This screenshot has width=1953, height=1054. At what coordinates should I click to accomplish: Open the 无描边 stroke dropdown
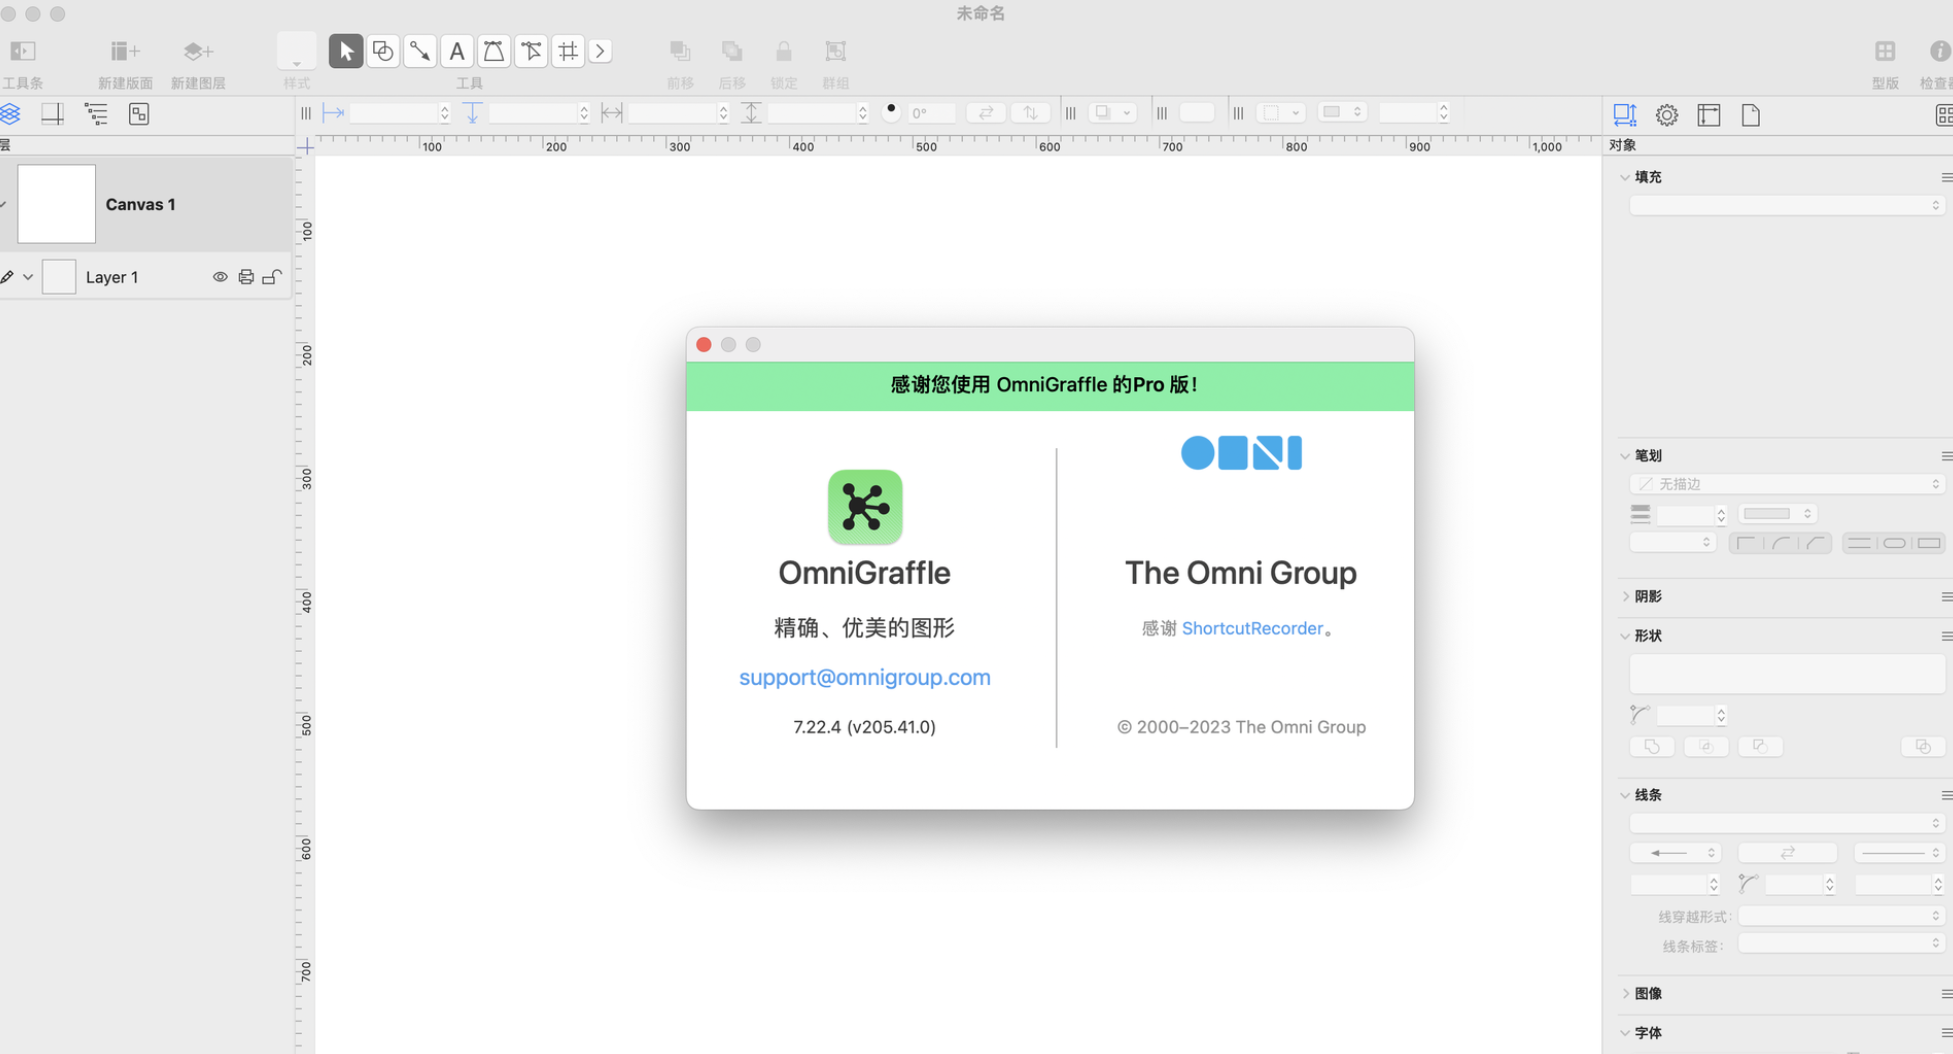pos(1786,483)
